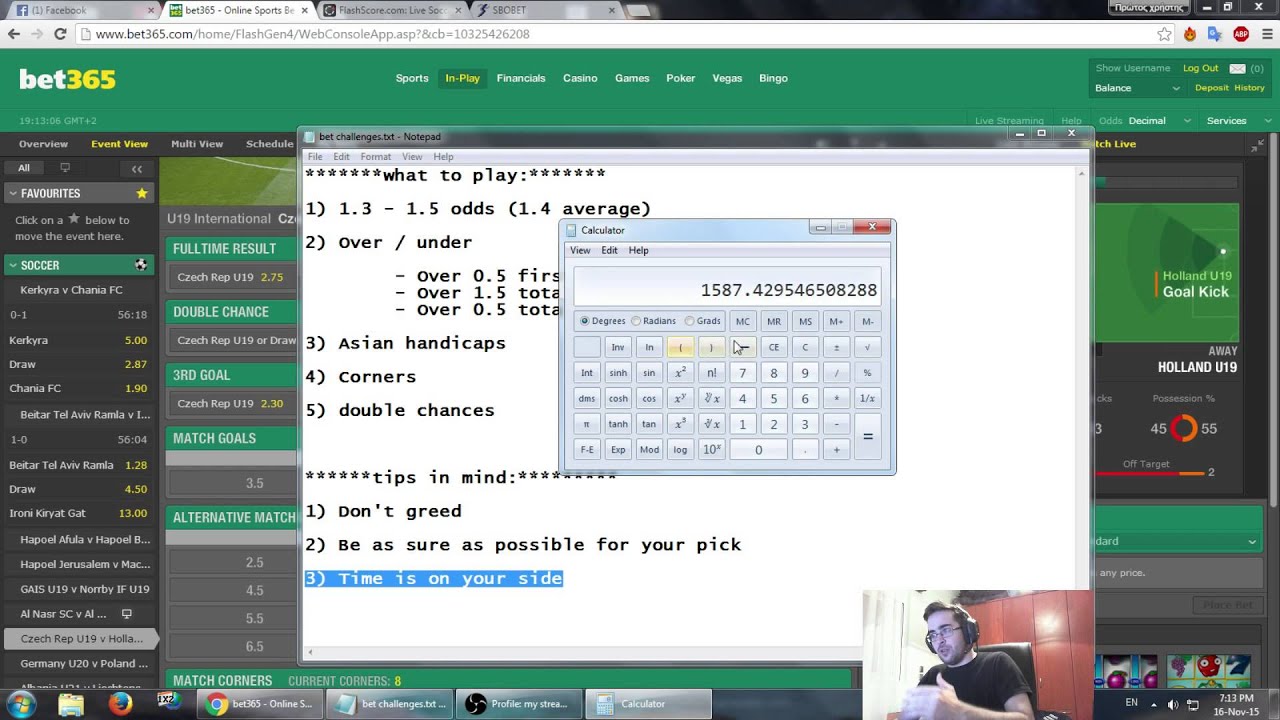Select Czech Rep U19 2.75 odds
Screen dimensions: 1280x720
232,277
